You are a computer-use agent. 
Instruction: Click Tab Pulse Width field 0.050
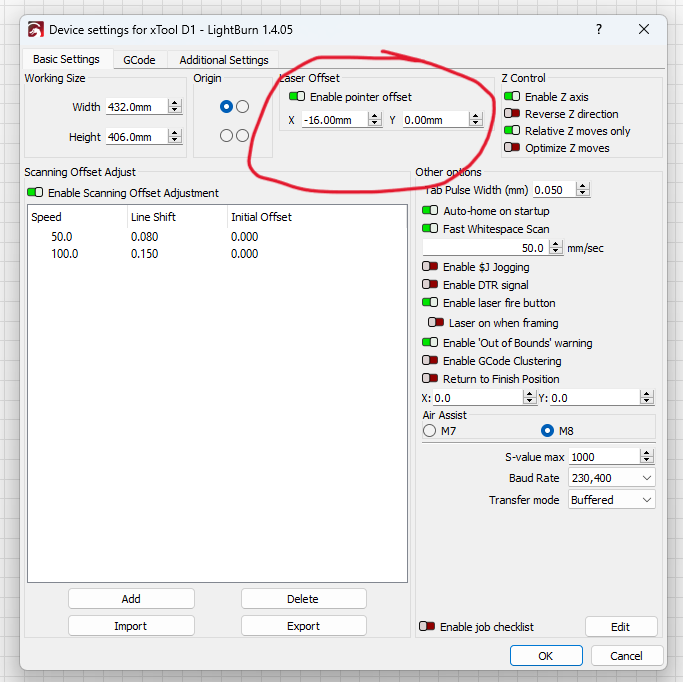[x=554, y=190]
